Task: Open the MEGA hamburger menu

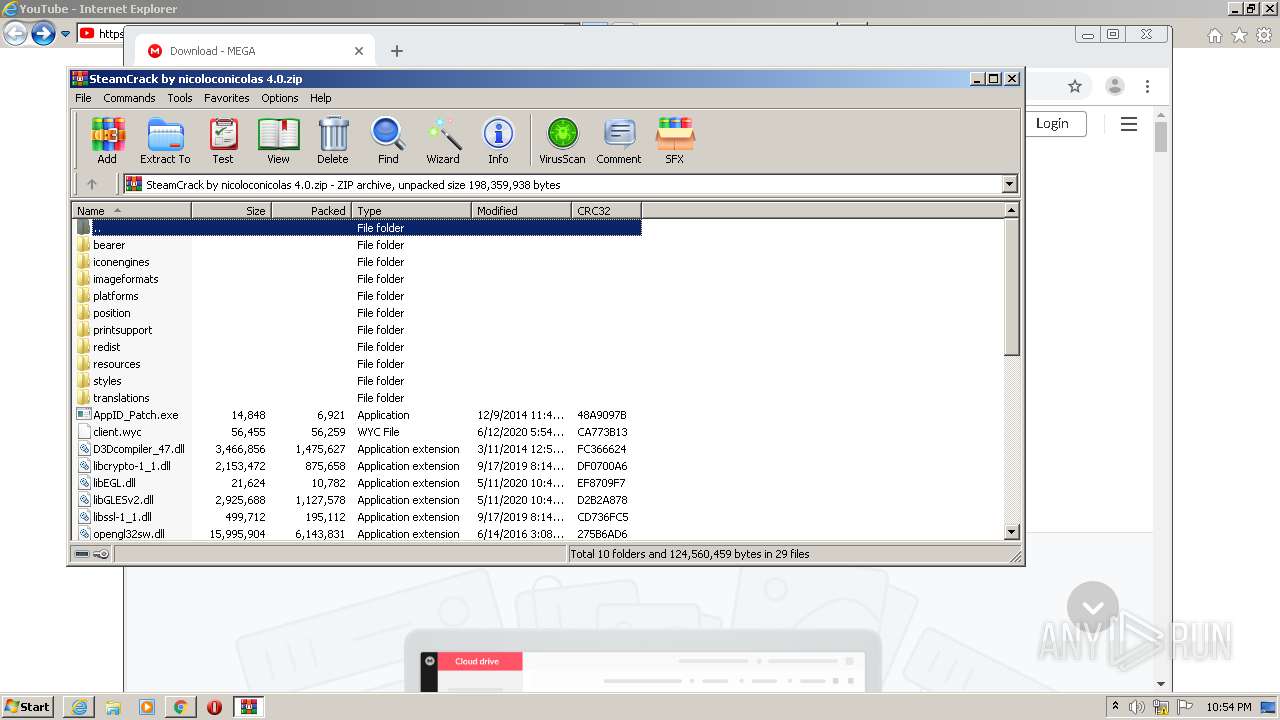Action: click(1129, 124)
